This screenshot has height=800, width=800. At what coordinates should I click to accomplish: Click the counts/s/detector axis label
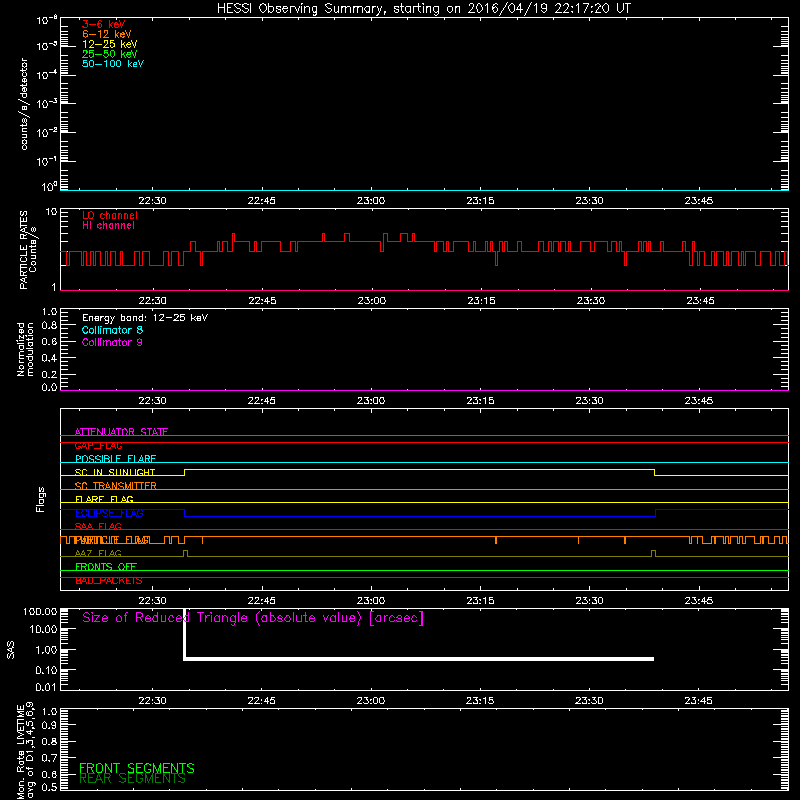point(24,104)
